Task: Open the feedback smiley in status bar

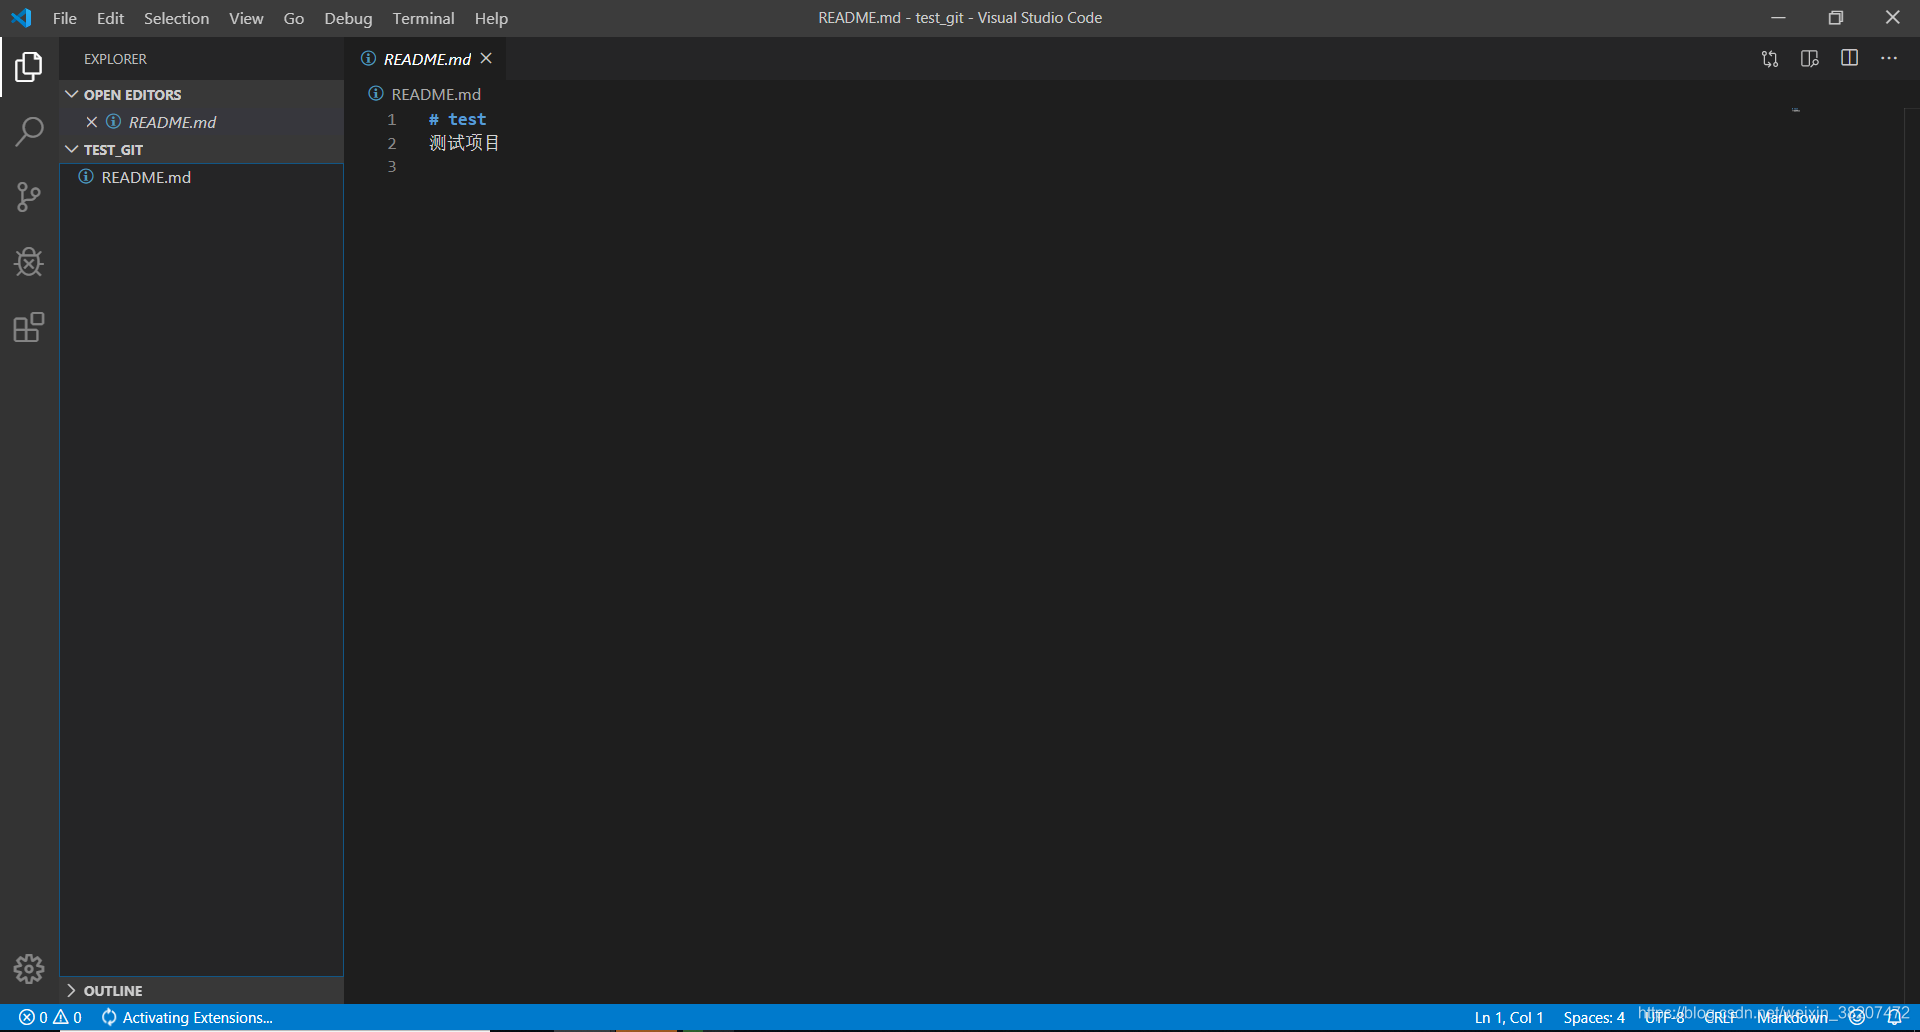Action: tap(1857, 1017)
